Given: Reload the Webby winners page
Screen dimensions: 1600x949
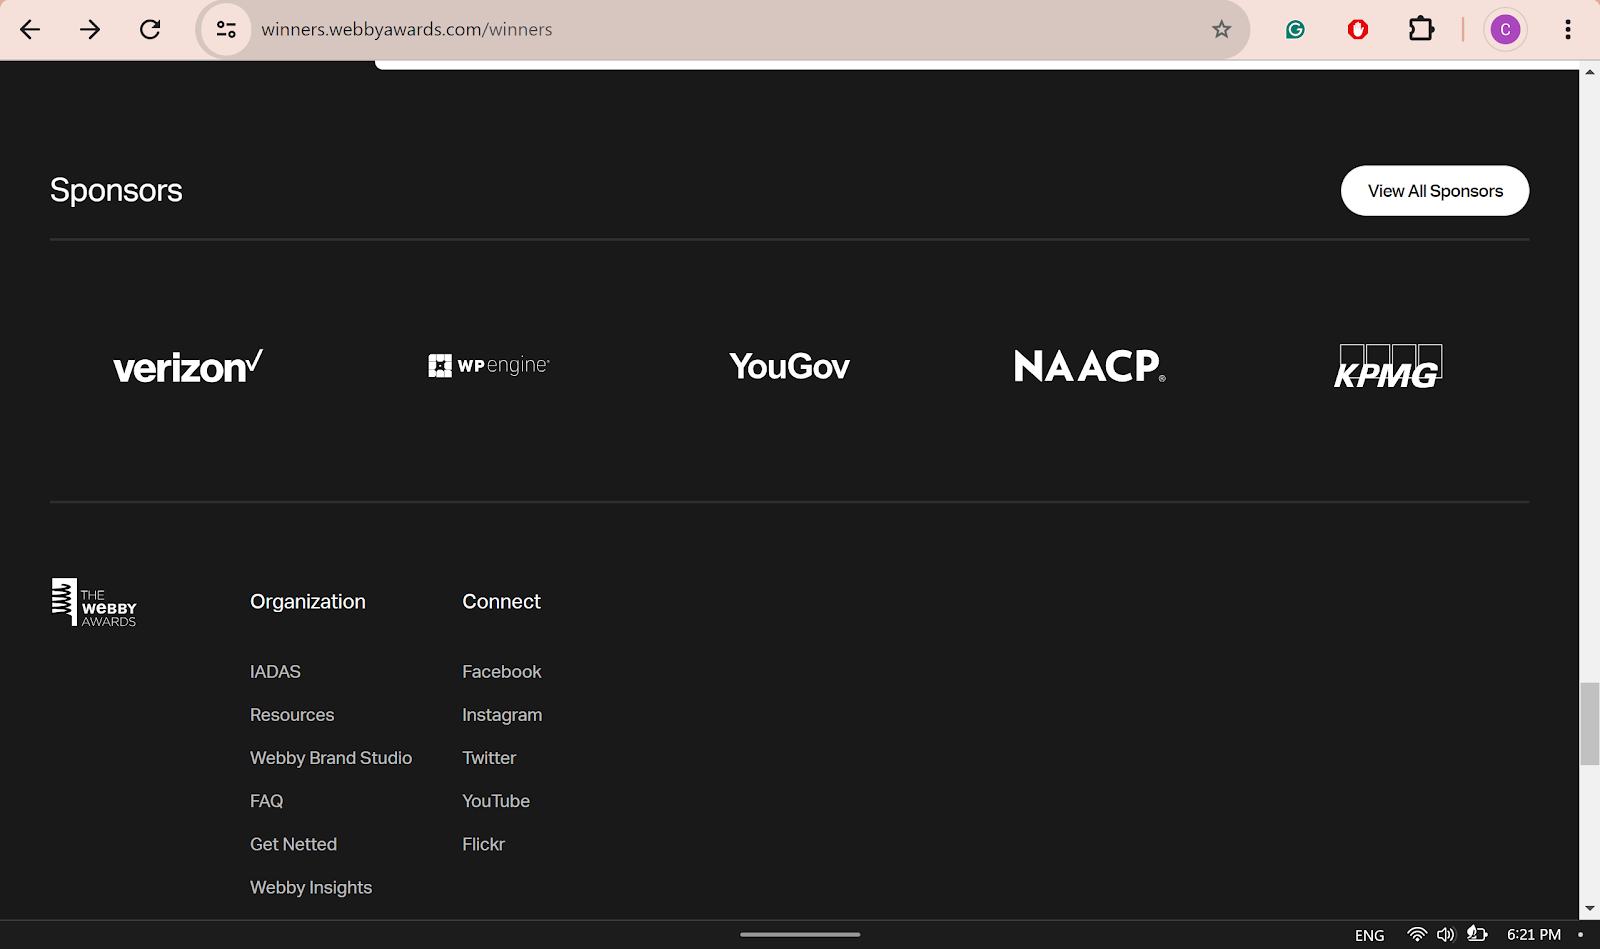Looking at the screenshot, I should coord(150,30).
